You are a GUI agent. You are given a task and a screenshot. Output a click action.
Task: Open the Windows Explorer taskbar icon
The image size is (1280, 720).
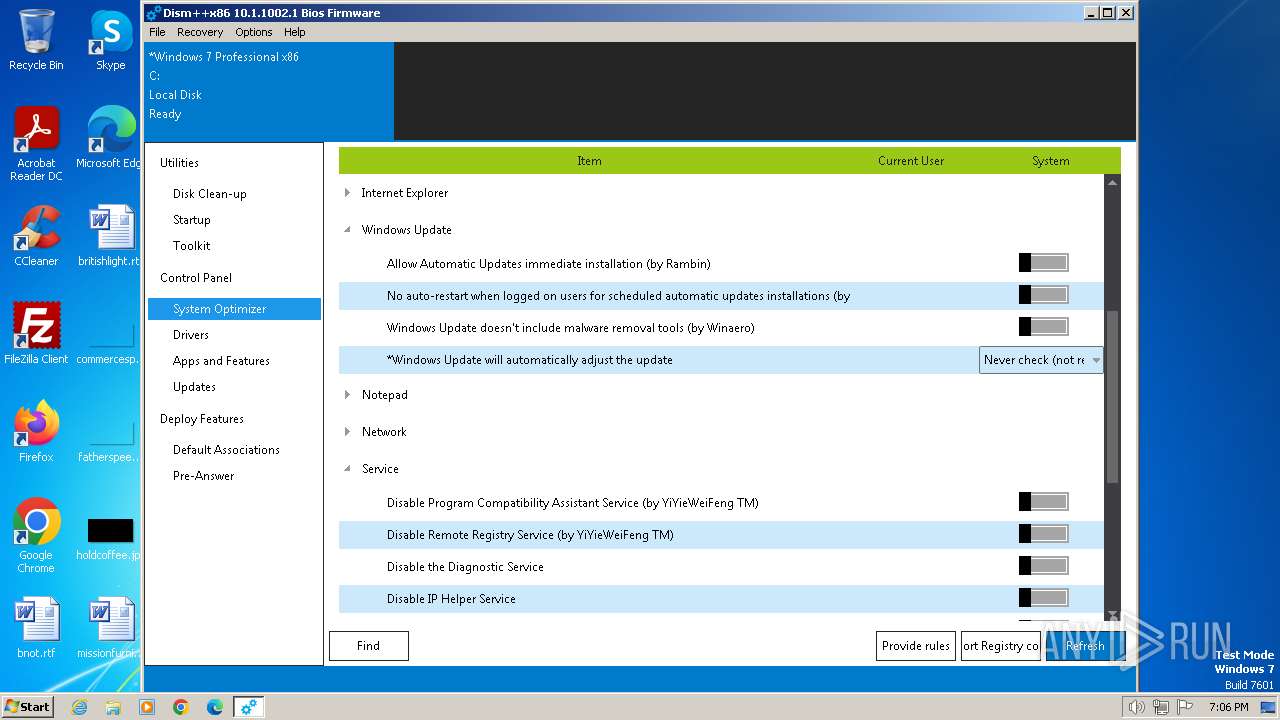click(113, 707)
